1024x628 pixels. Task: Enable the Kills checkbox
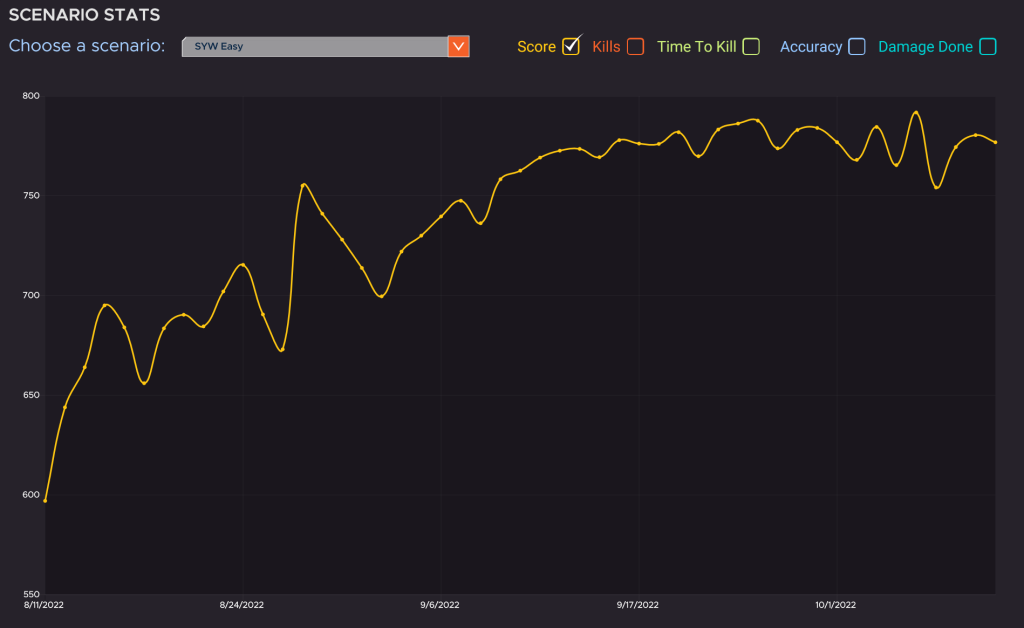coord(635,46)
